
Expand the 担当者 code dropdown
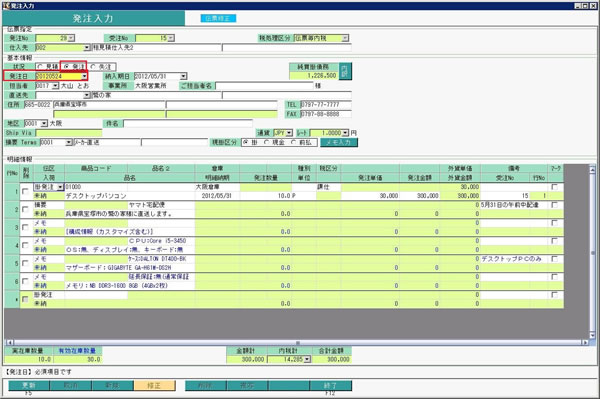coord(55,86)
